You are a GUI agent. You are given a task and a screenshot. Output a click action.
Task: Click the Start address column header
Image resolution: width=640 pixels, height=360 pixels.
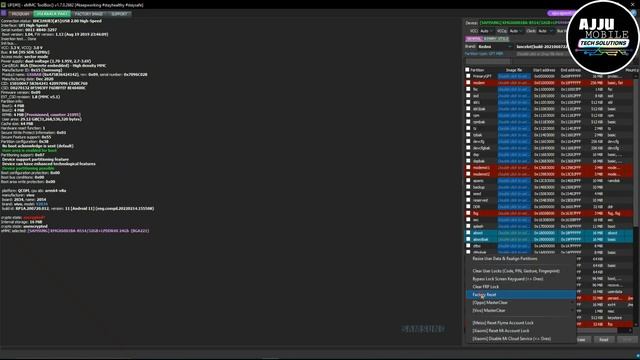pyautogui.click(x=544, y=70)
